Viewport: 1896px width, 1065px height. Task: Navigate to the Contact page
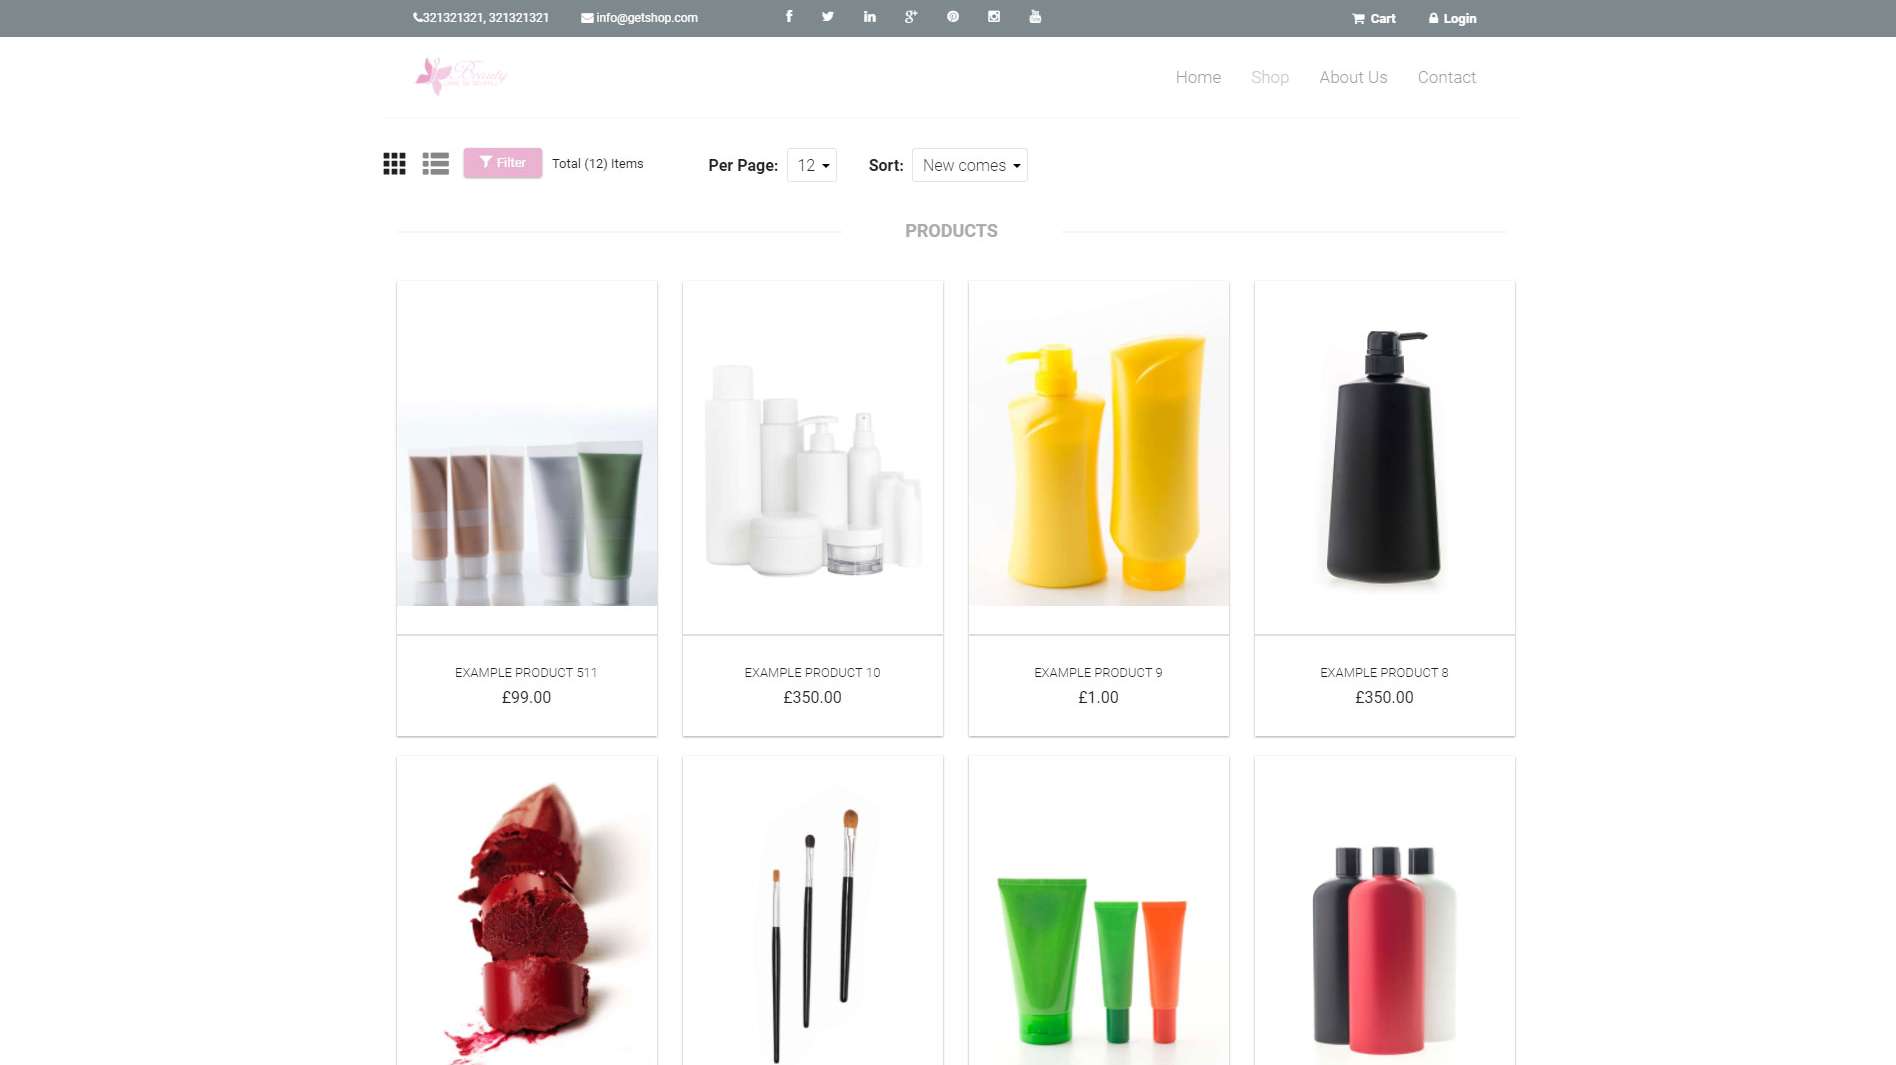(x=1446, y=77)
